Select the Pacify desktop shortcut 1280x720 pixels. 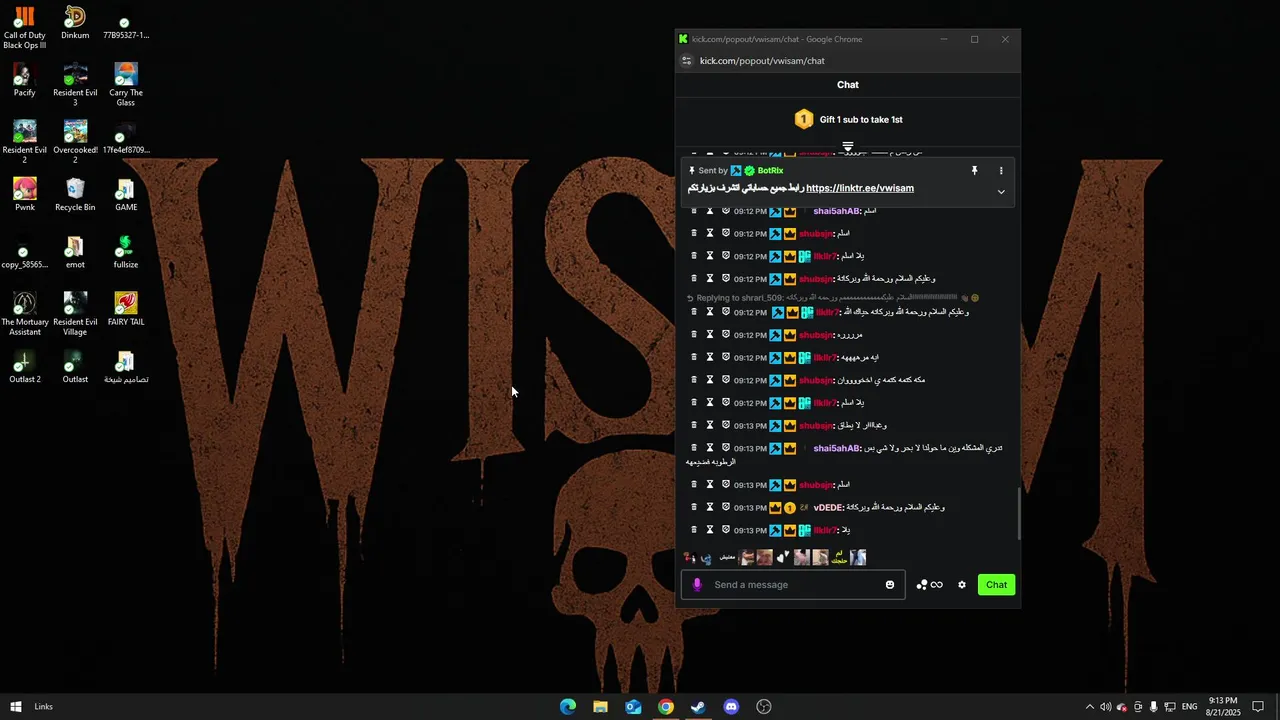pyautogui.click(x=24, y=81)
